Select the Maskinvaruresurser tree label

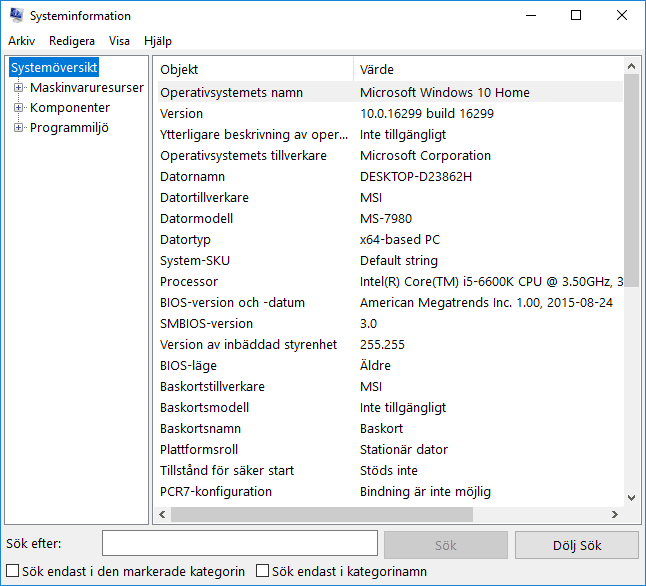(87, 87)
